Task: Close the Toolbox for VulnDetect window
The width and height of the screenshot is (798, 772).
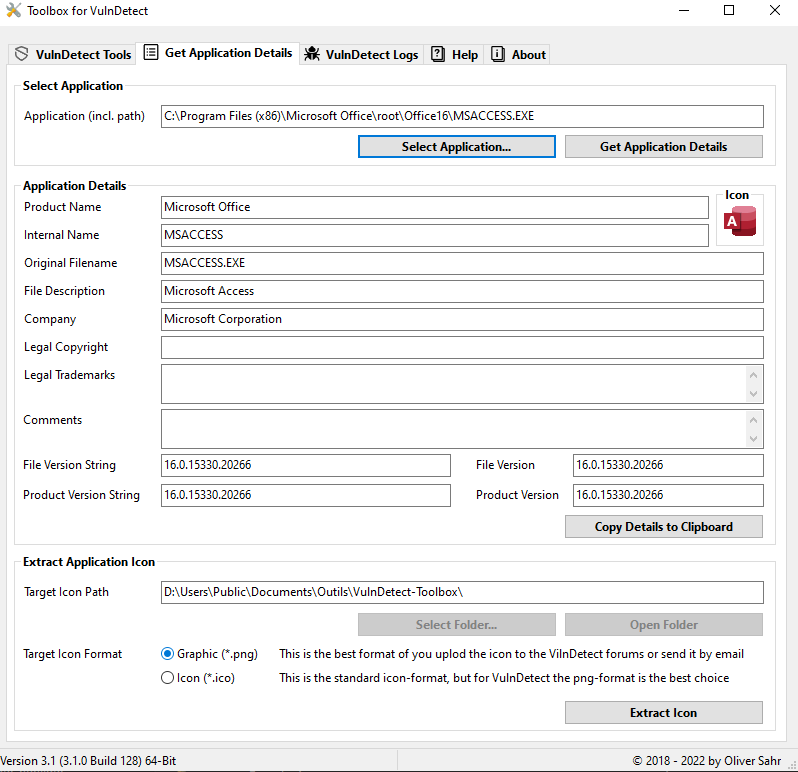Action: [775, 10]
